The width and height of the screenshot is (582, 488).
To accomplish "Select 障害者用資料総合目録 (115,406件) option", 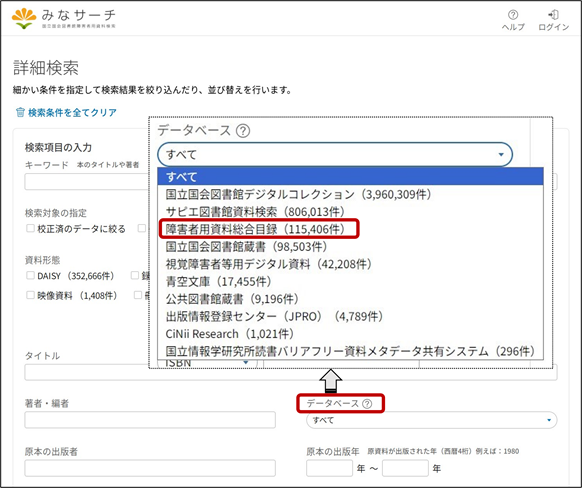I will pos(350,229).
